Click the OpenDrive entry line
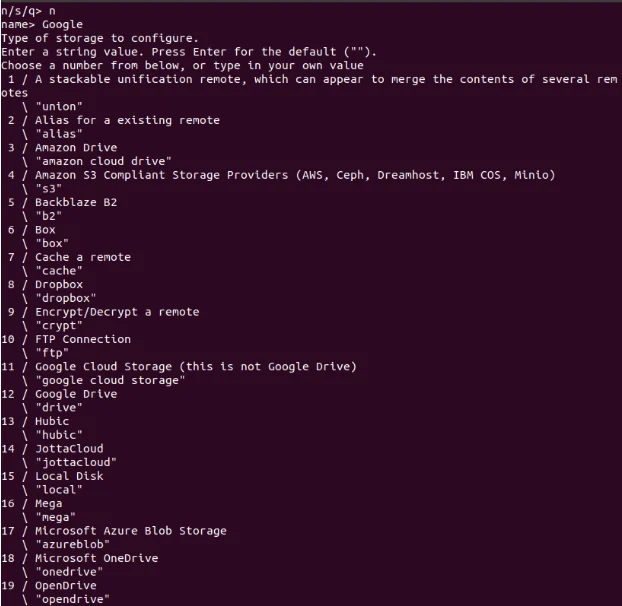Screen dimensions: 622x606 click(x=49, y=586)
